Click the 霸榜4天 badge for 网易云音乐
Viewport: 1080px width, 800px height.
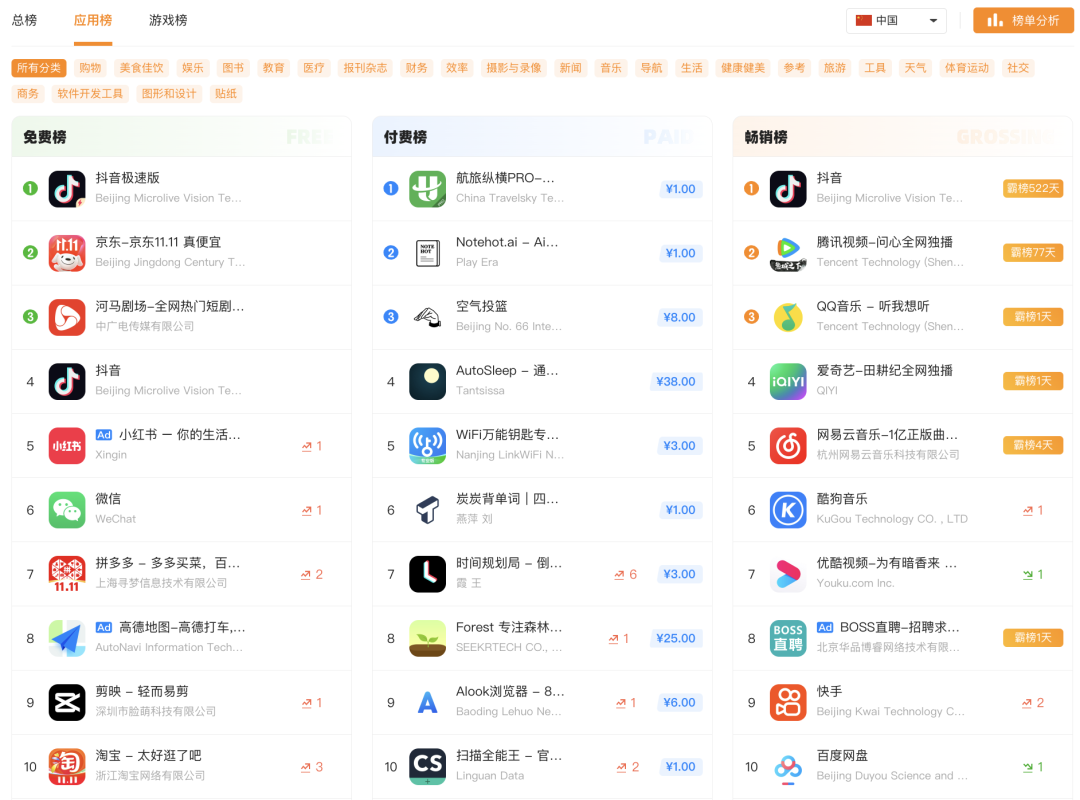(x=1032, y=445)
